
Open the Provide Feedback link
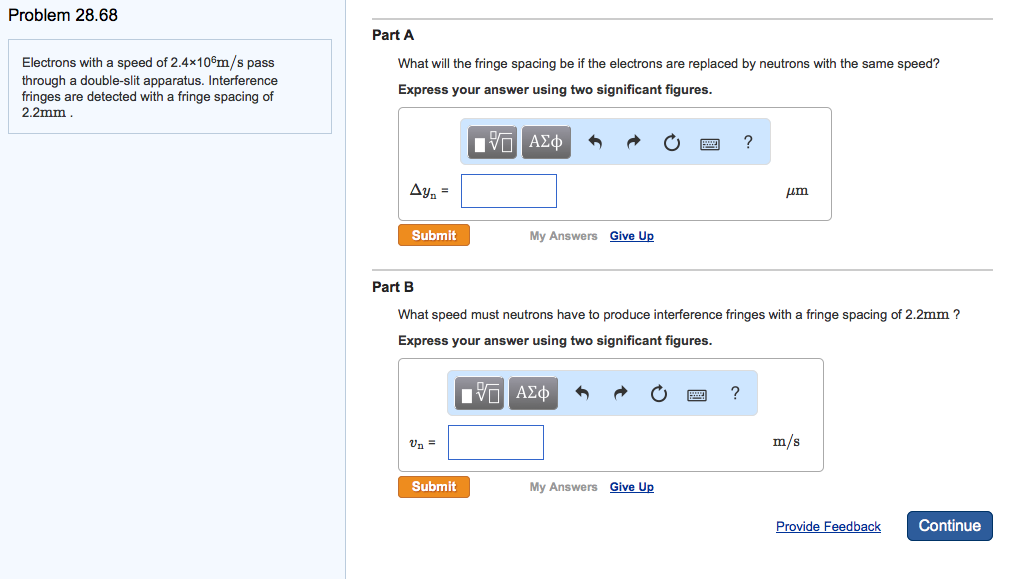click(828, 527)
